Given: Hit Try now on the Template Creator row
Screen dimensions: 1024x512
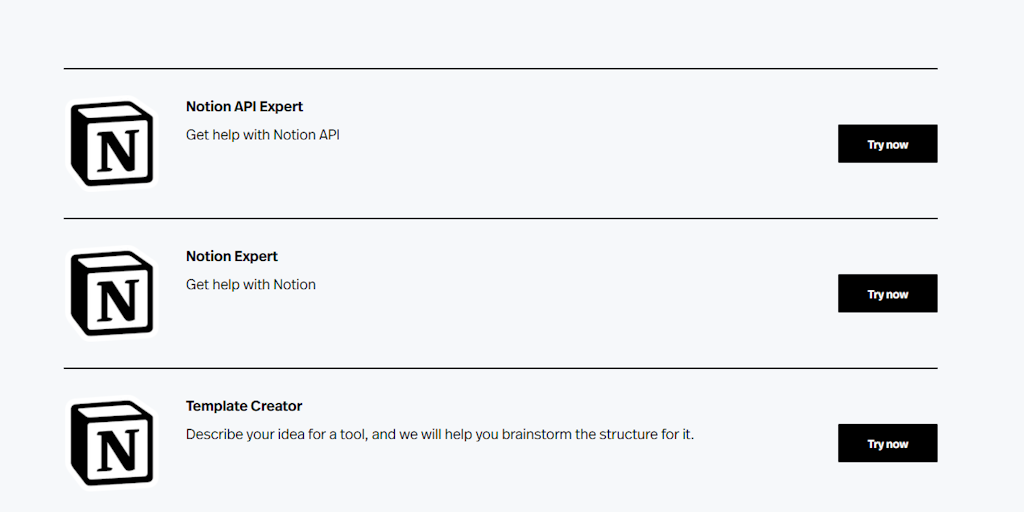Looking at the screenshot, I should [887, 444].
